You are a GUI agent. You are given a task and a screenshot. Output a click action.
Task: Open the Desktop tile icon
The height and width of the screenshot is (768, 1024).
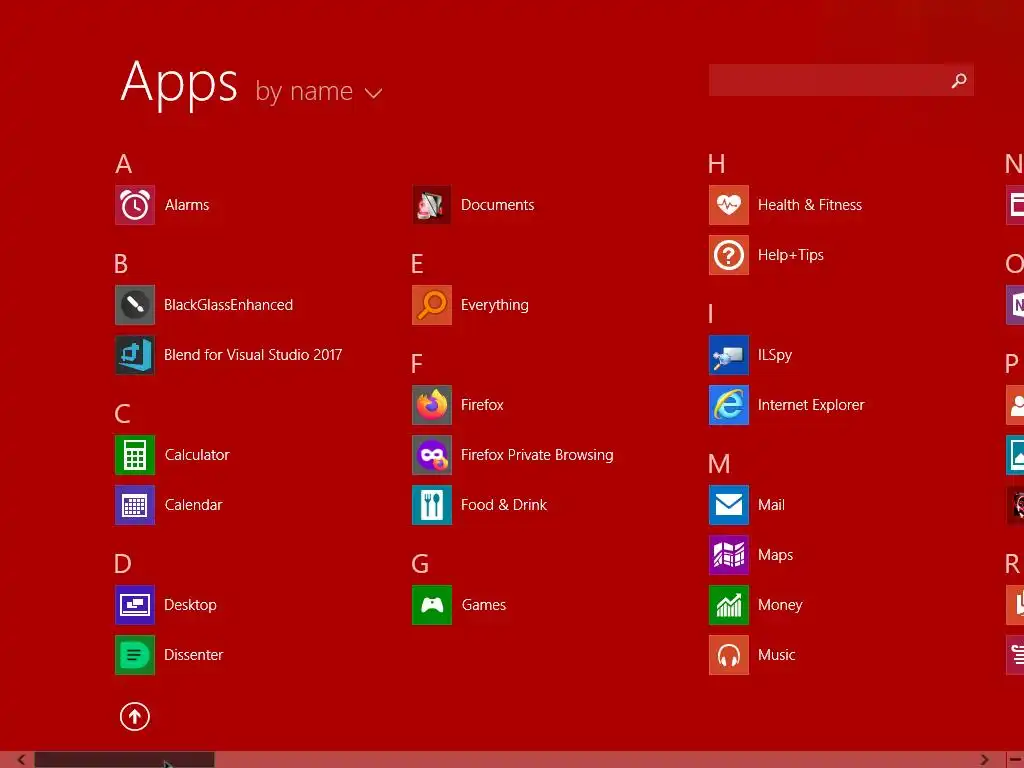[135, 605]
